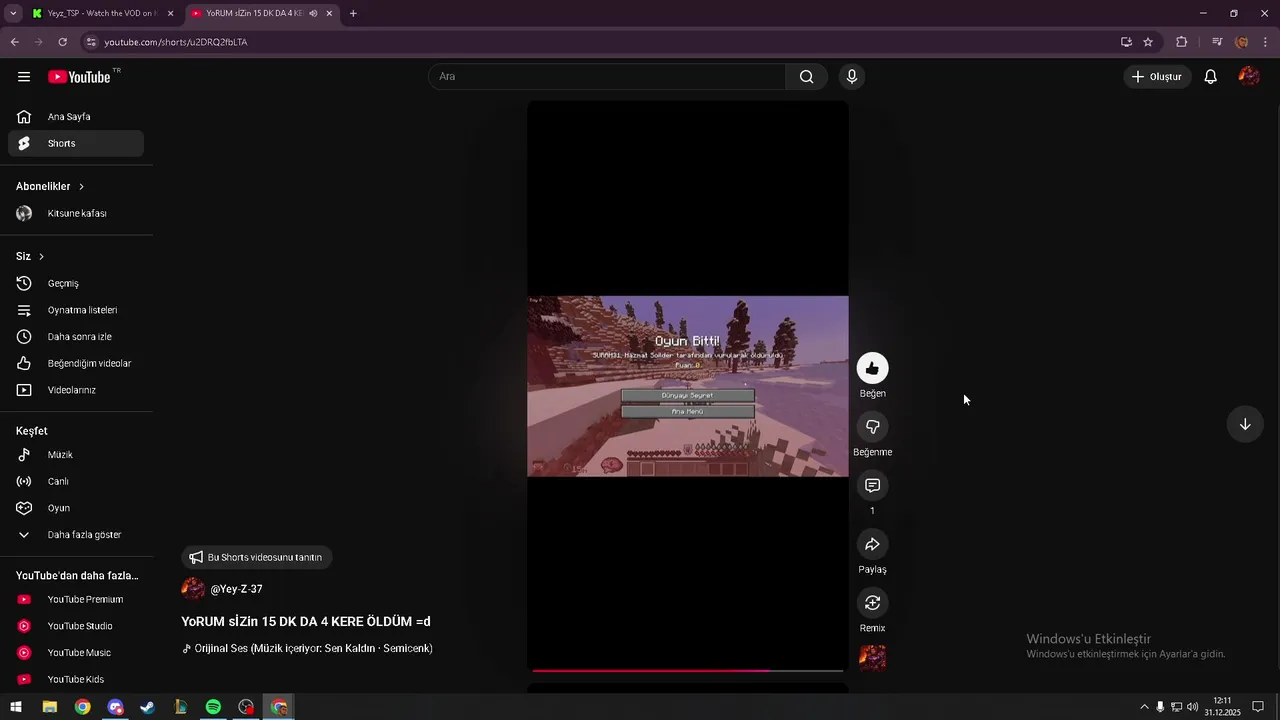
Task: Open Steam from taskbar
Action: (x=147, y=707)
